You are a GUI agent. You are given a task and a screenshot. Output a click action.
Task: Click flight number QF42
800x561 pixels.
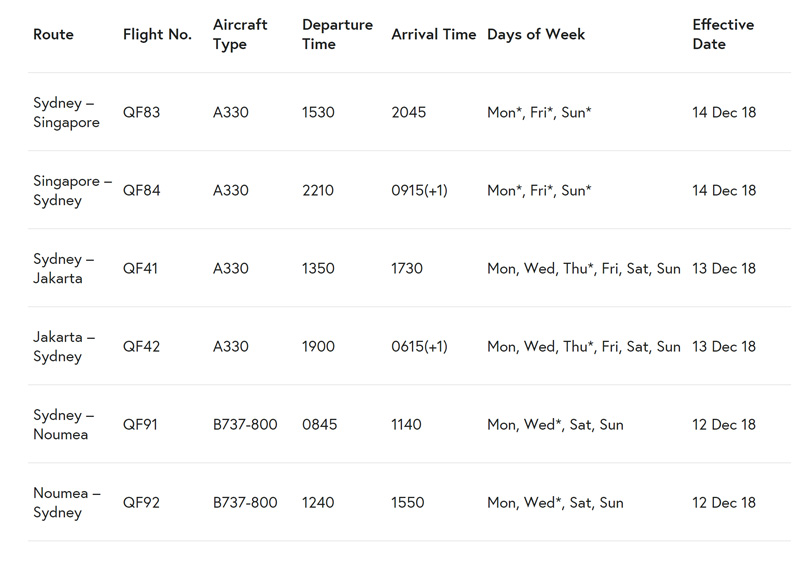point(141,346)
